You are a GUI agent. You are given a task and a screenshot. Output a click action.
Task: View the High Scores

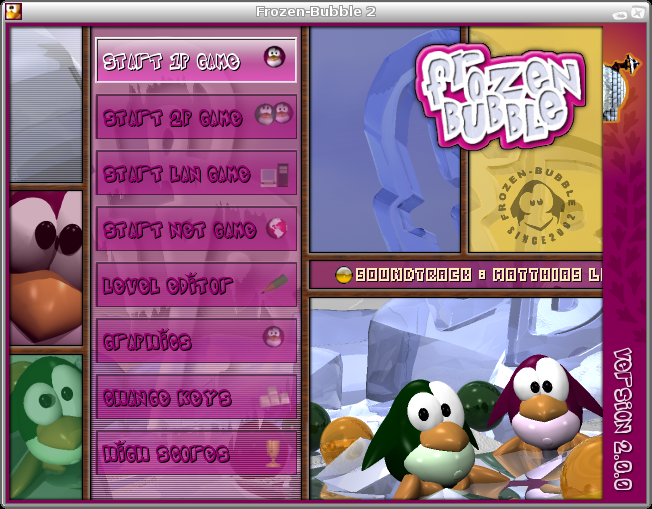pos(196,453)
